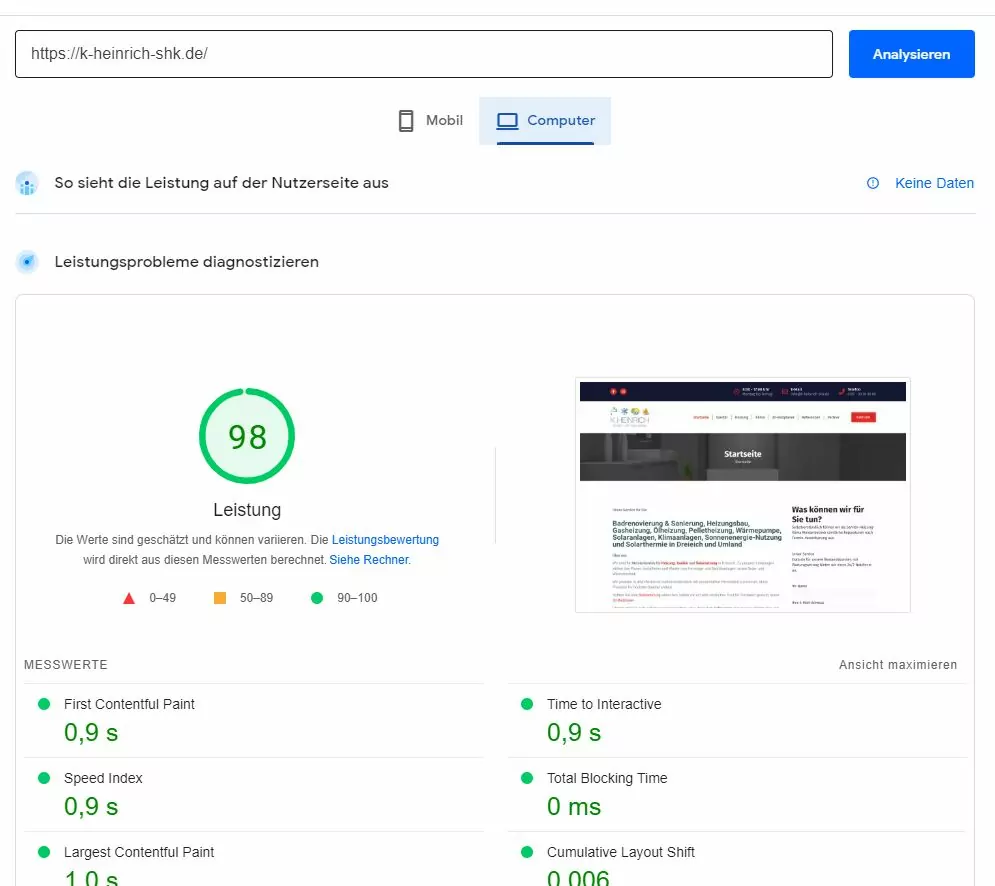Click the green circle 90–100 legend icon

[x=317, y=598]
